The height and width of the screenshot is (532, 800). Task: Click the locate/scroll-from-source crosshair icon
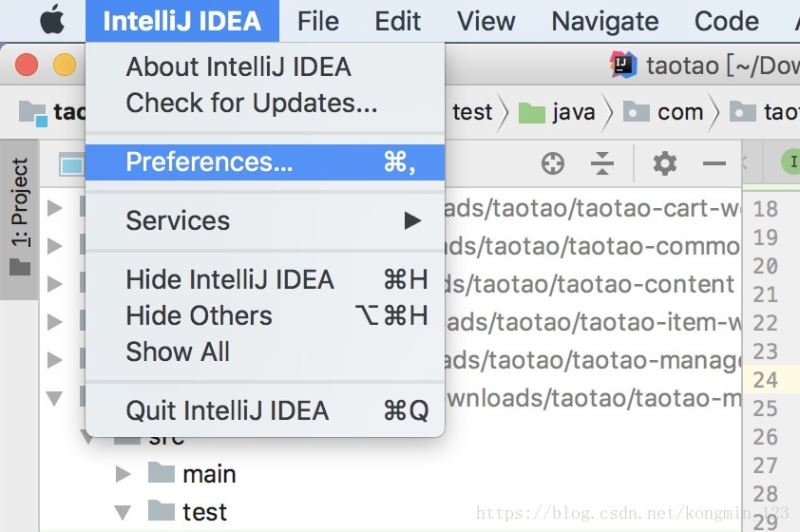[552, 163]
